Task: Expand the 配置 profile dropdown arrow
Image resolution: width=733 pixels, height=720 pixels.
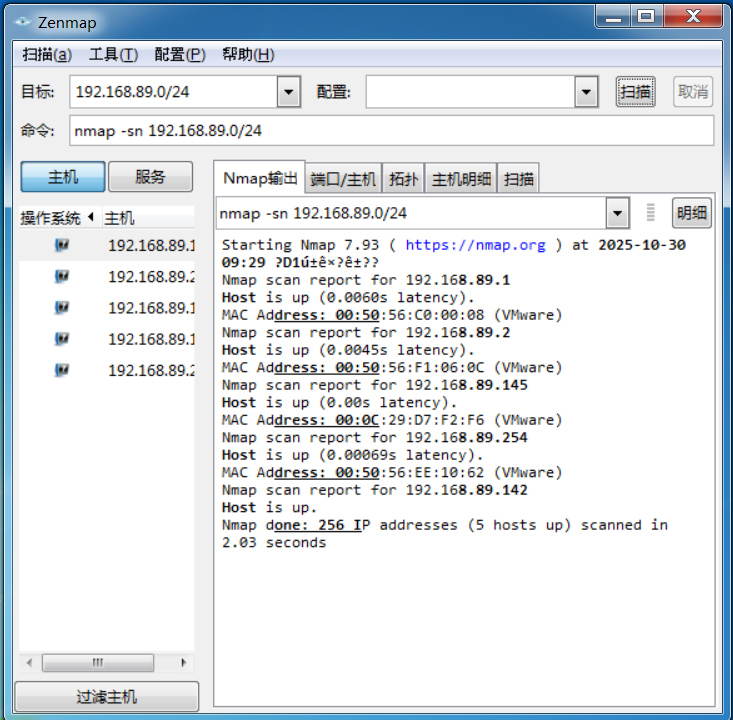Action: (x=586, y=92)
